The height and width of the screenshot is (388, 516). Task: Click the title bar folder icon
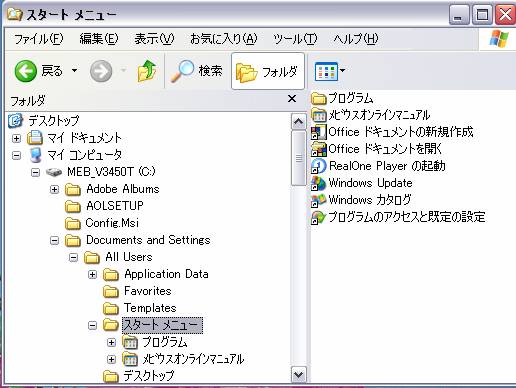point(15,14)
